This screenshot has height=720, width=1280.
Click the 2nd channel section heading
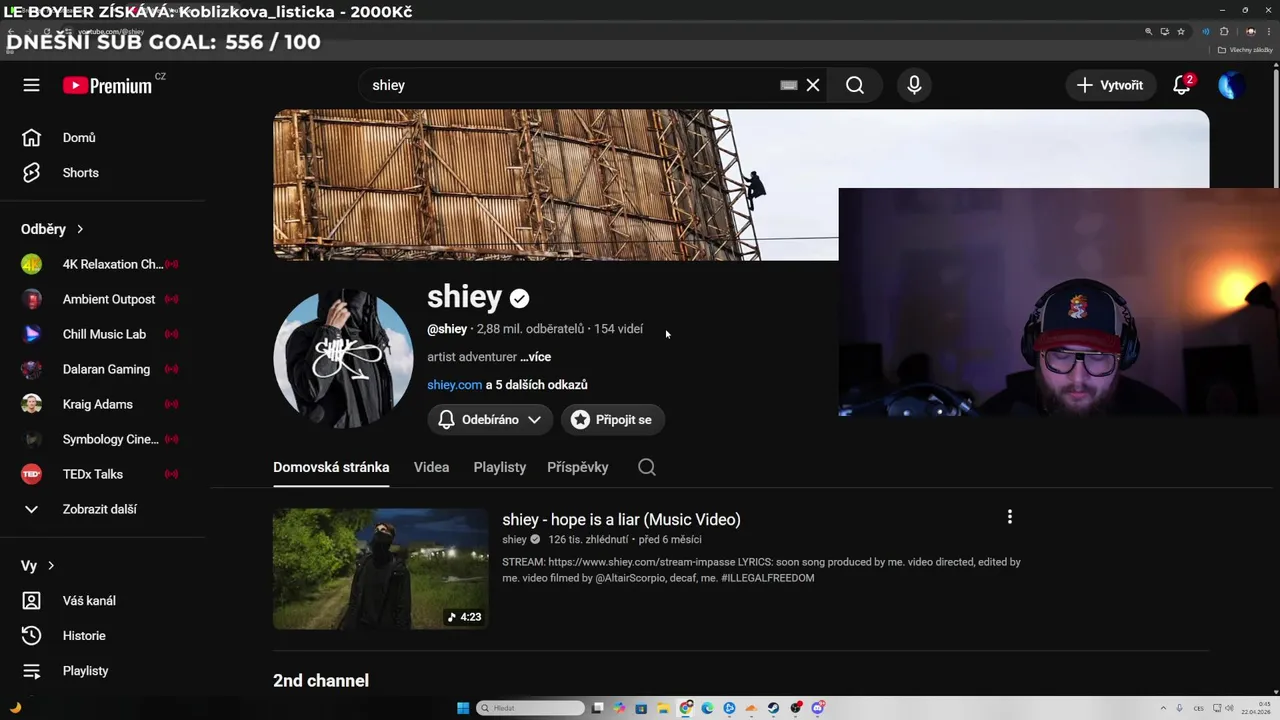321,681
